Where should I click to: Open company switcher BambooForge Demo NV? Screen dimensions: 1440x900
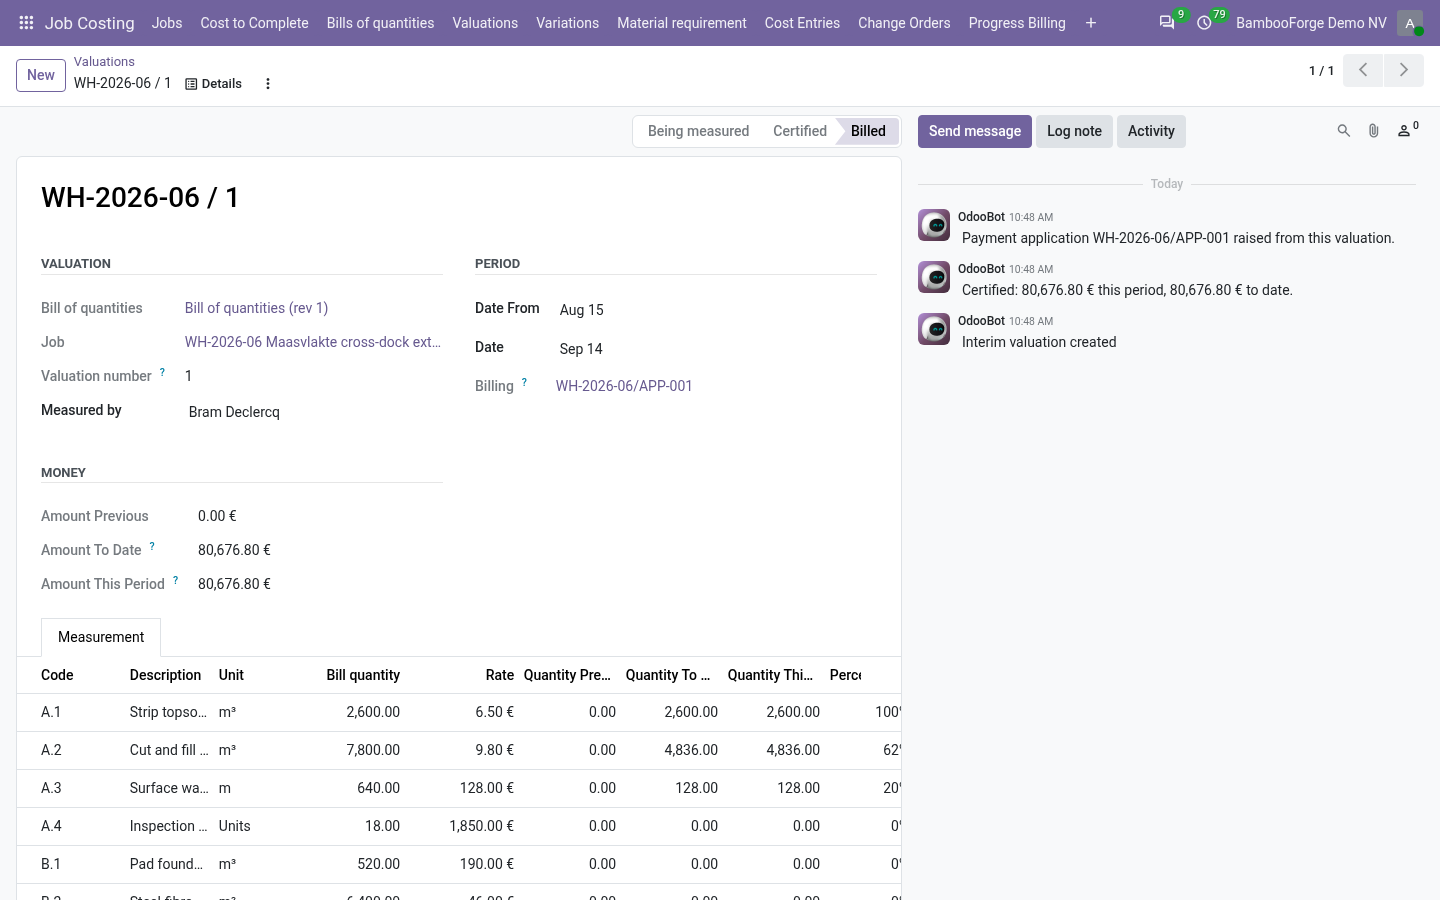coord(1311,23)
